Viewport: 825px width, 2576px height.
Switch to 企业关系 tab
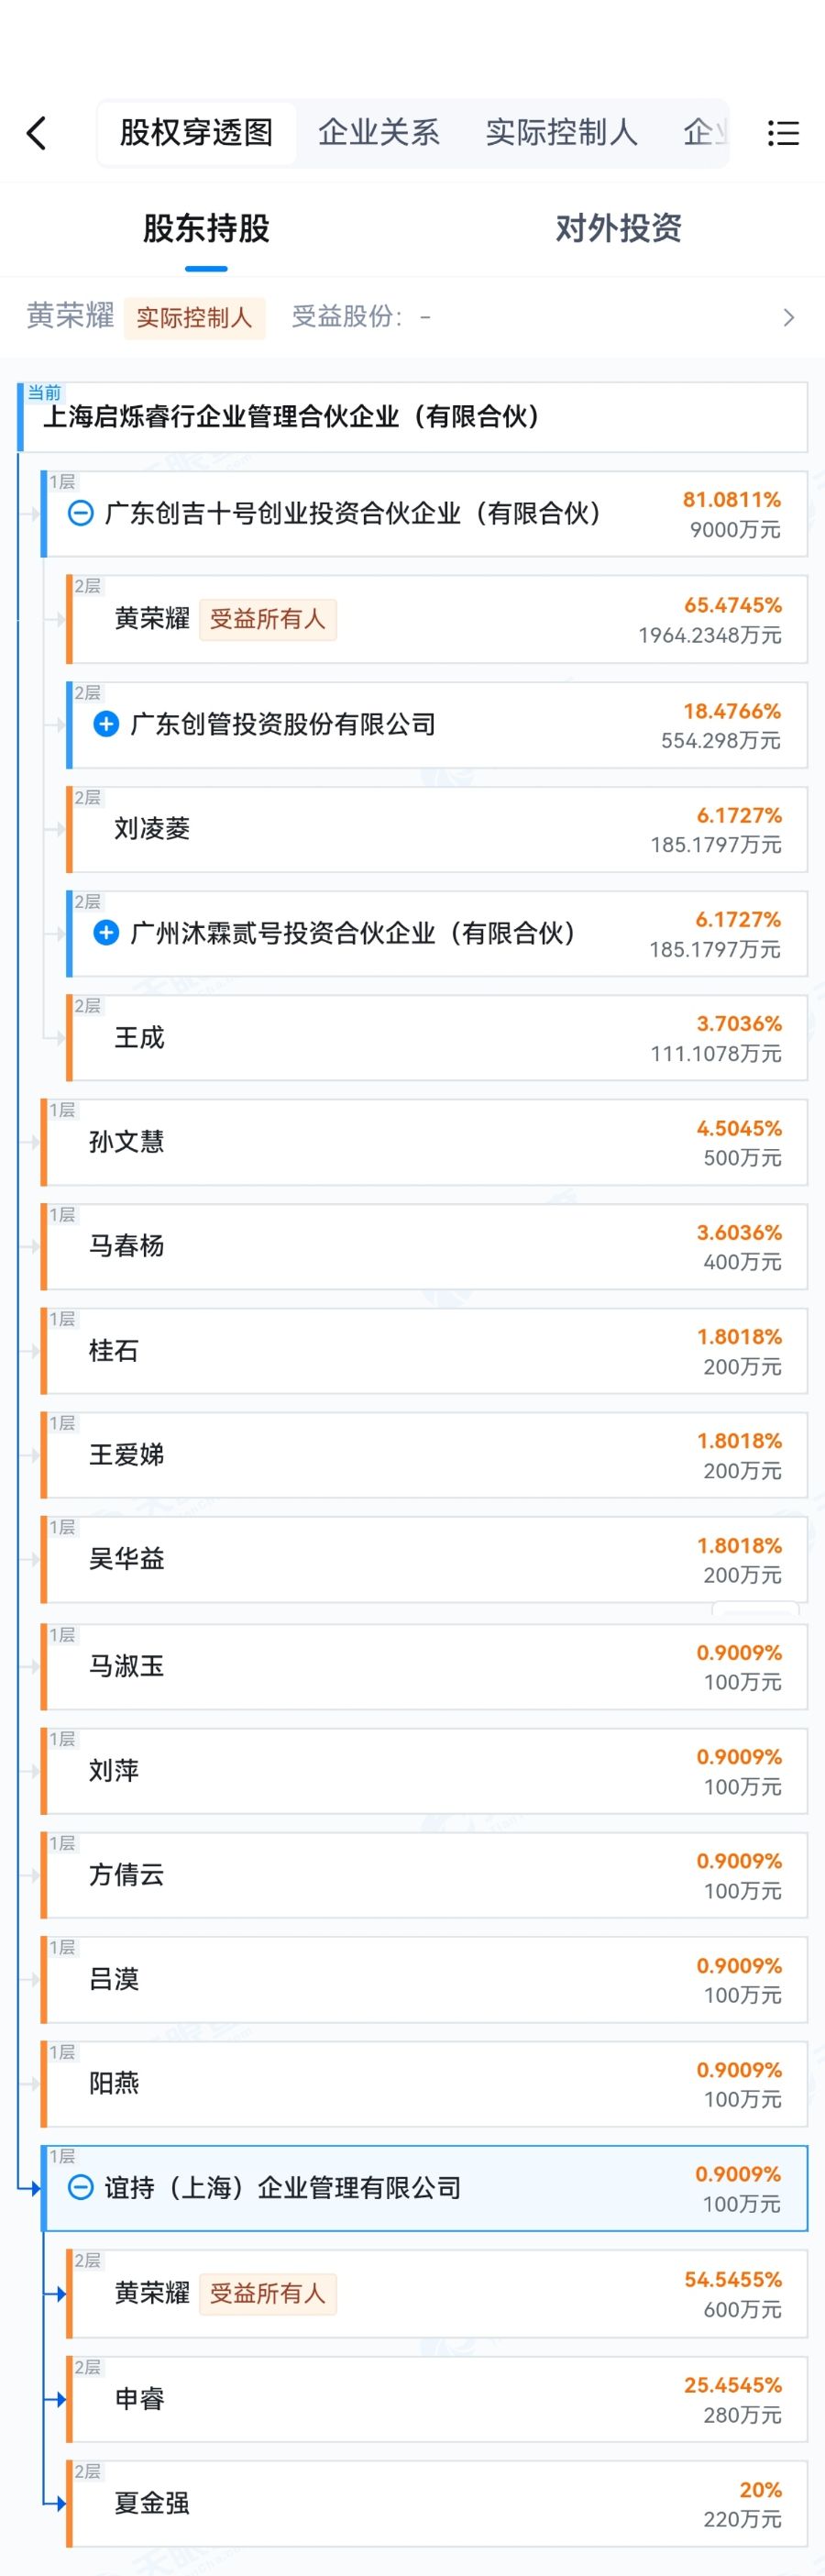(x=378, y=132)
